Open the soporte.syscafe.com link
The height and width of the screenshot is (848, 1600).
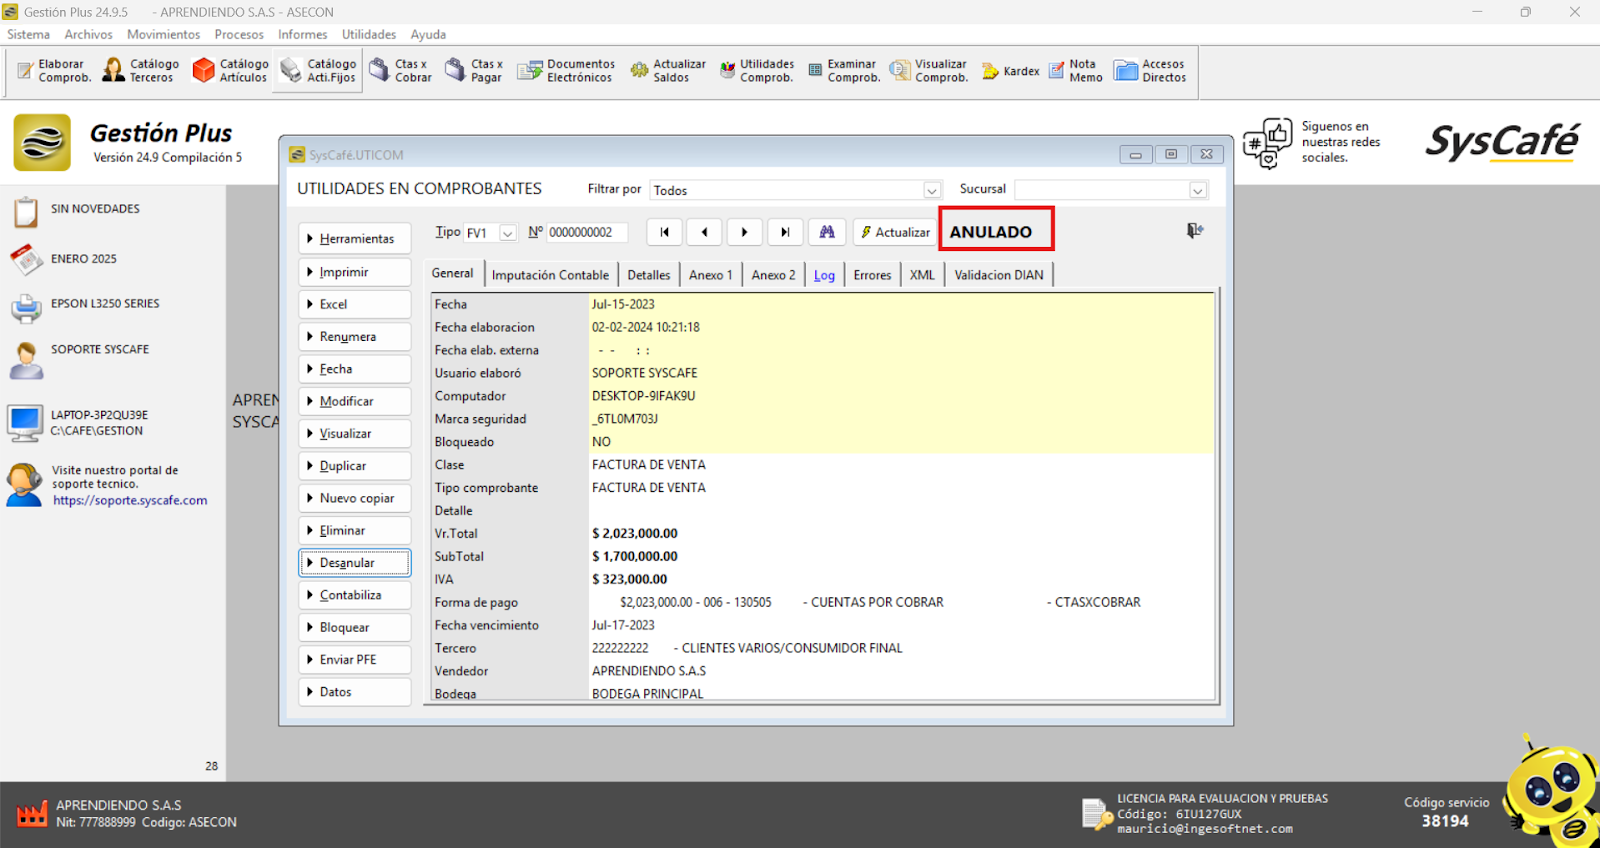[130, 501]
